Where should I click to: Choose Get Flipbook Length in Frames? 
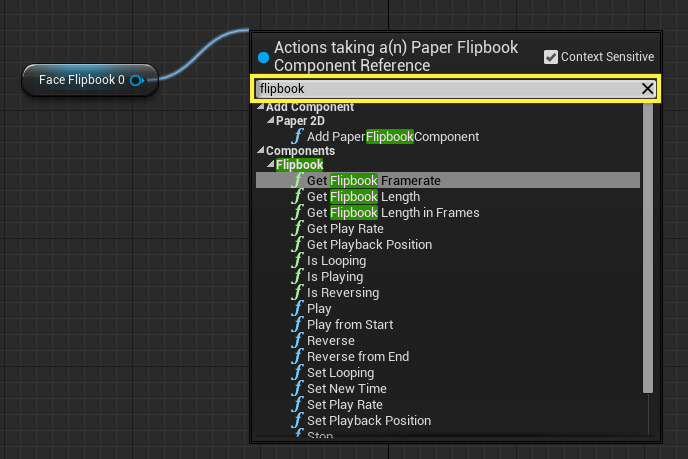392,213
